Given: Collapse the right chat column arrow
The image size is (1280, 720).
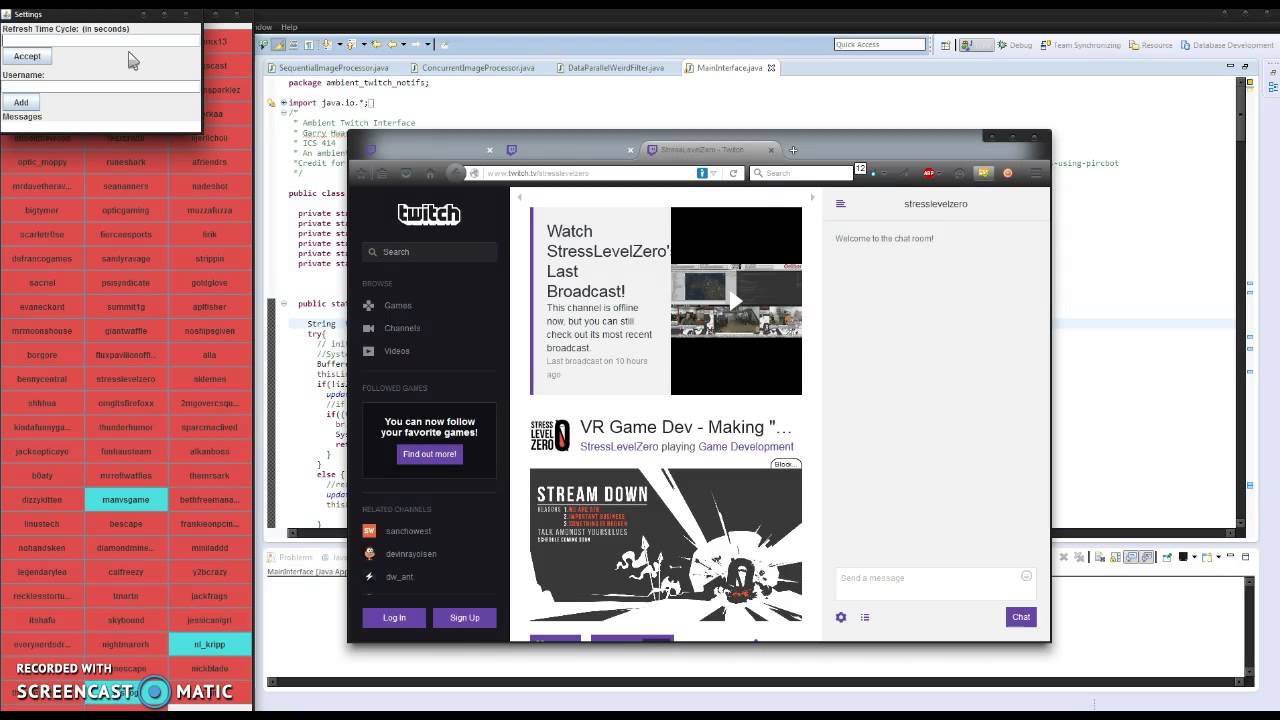Looking at the screenshot, I should [x=812, y=197].
